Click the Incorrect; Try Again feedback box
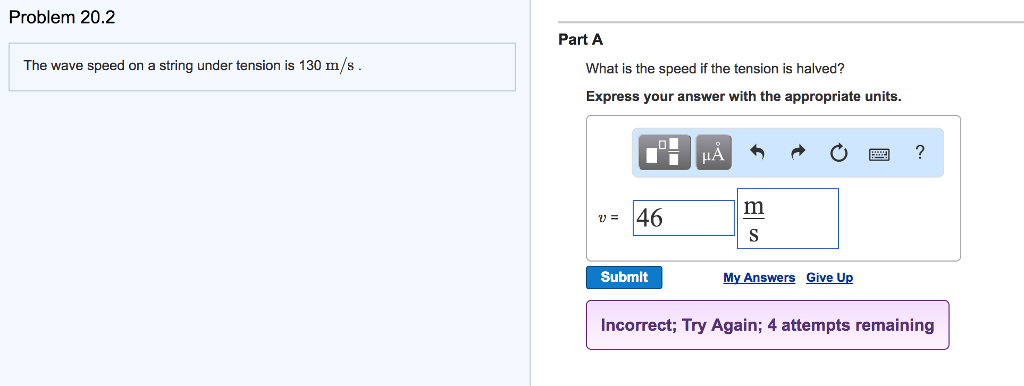 (767, 325)
